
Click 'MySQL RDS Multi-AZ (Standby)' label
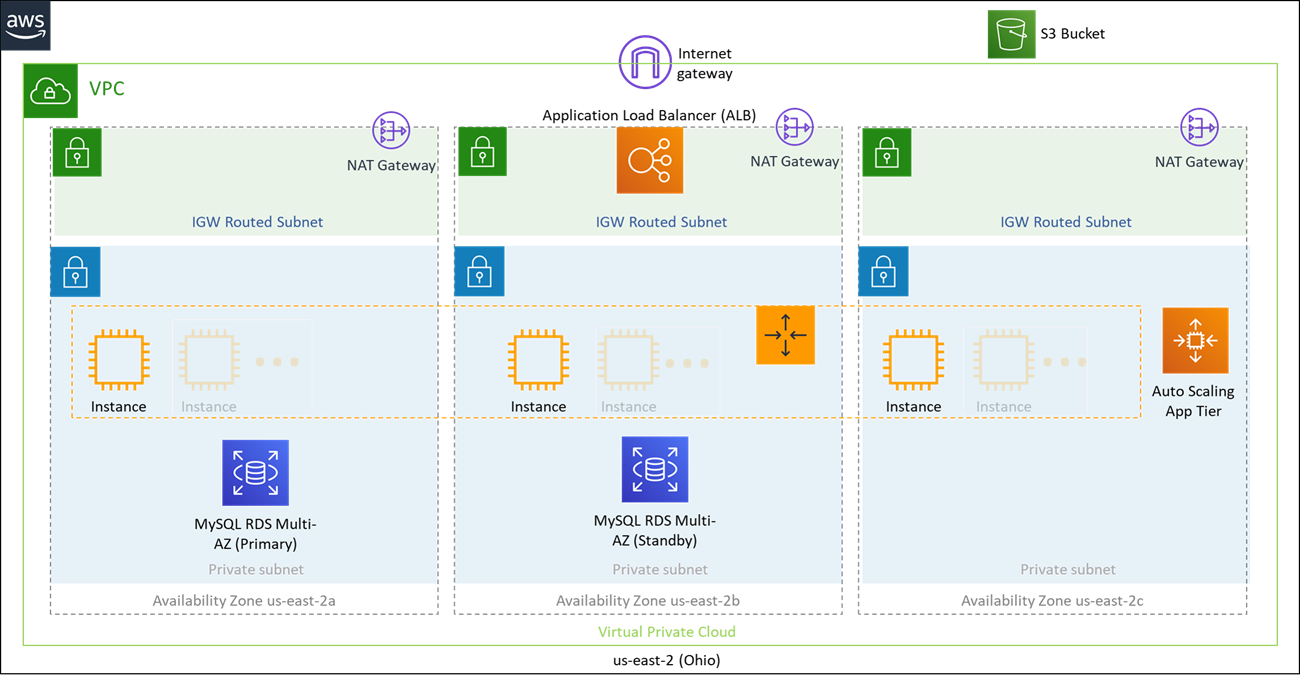[x=655, y=530]
